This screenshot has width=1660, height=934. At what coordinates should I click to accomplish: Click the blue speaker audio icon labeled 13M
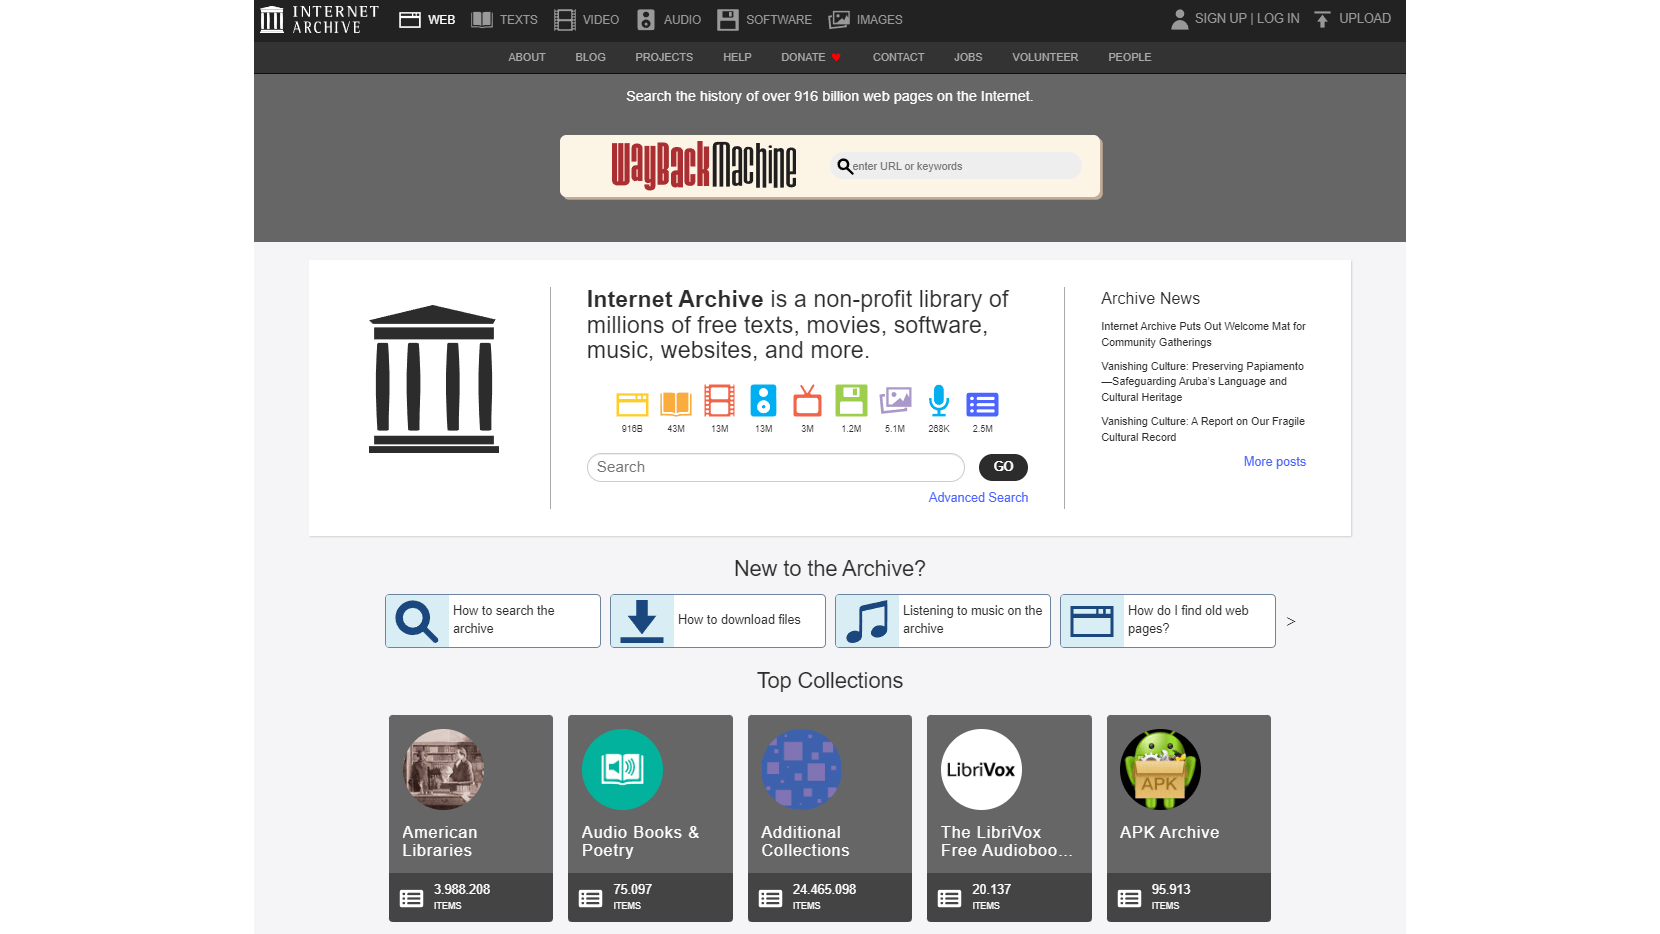tap(764, 401)
